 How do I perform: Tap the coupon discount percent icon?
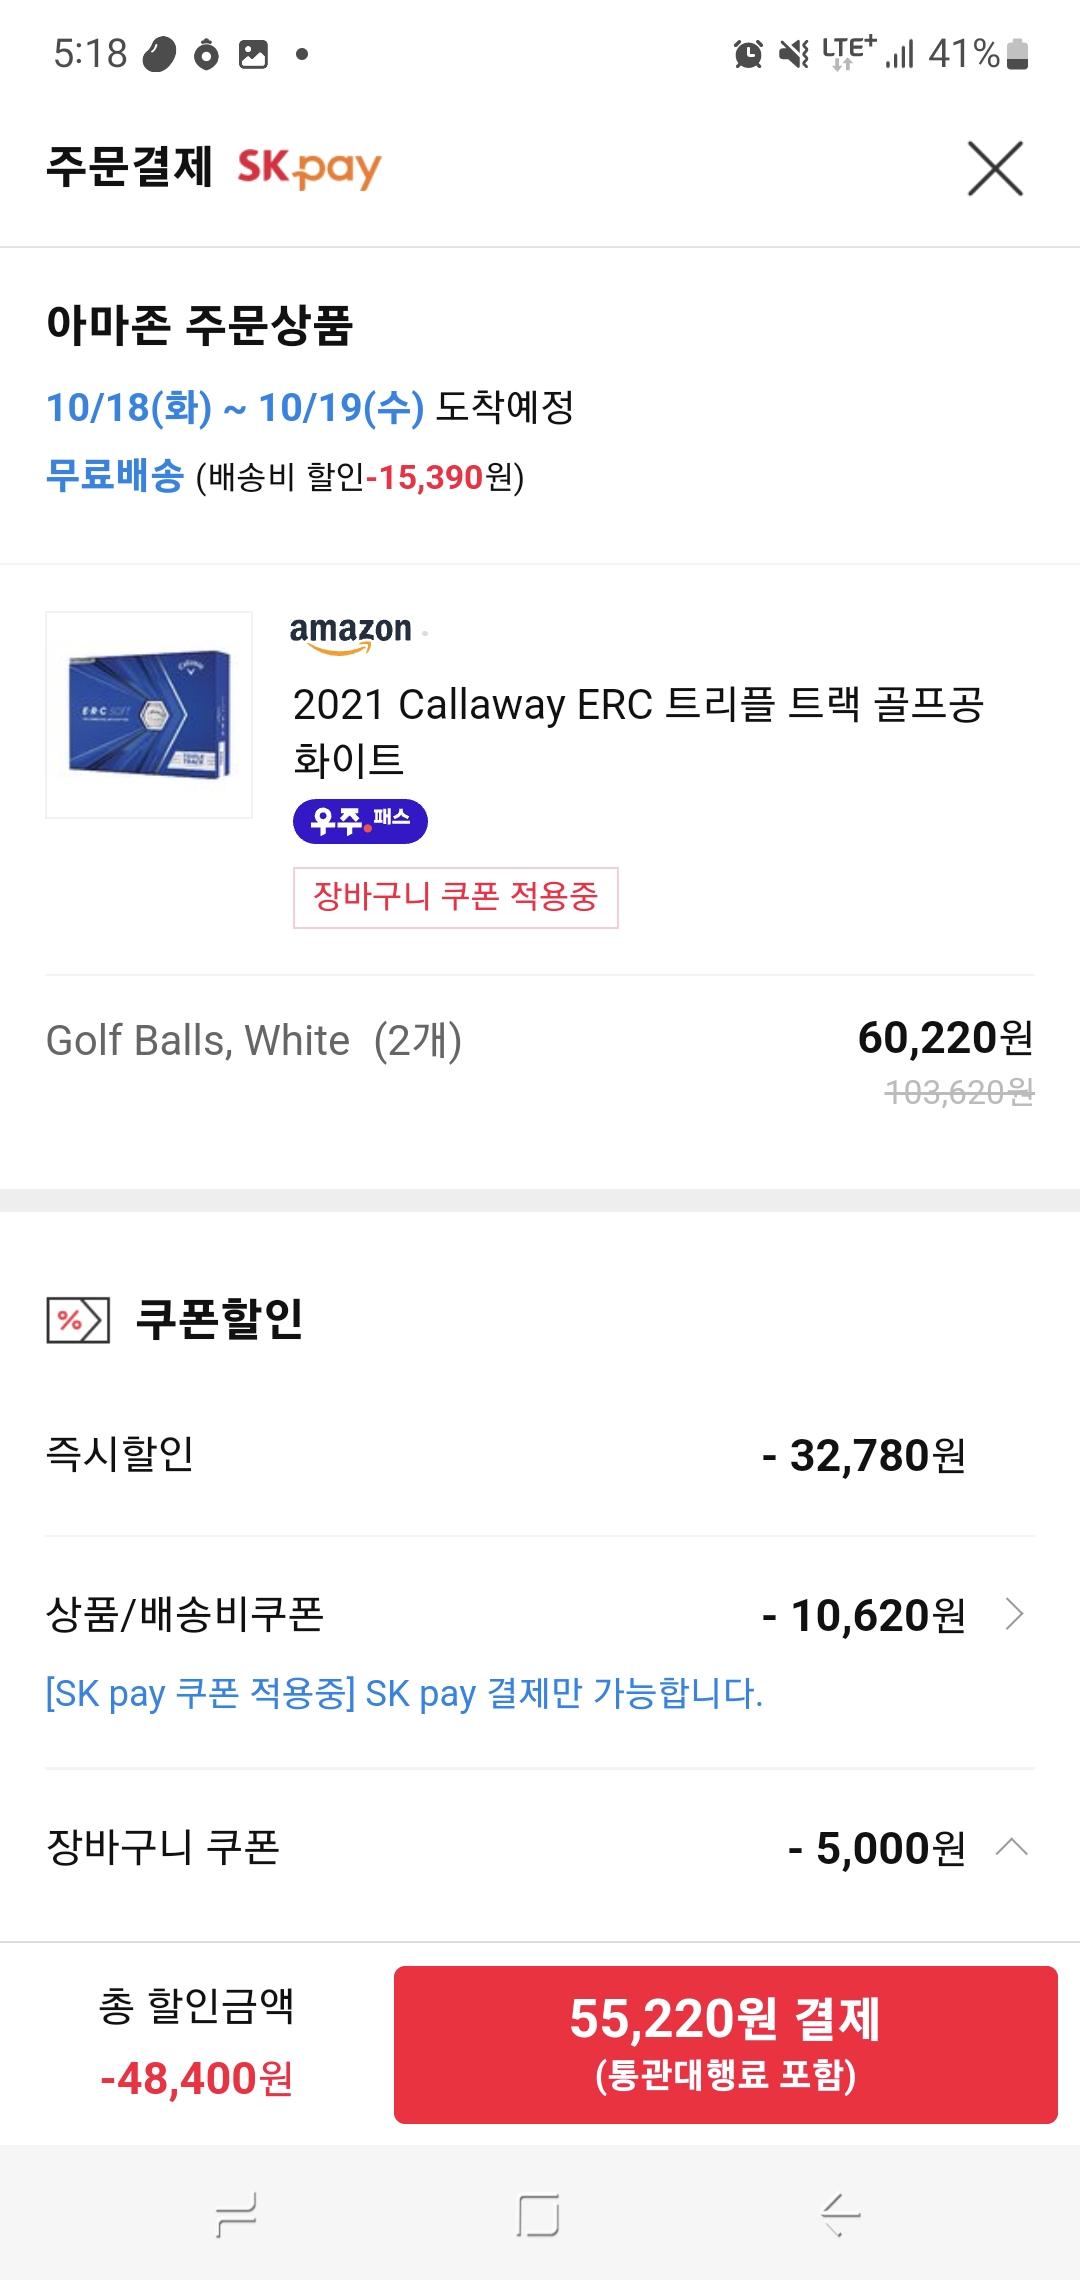78,1319
